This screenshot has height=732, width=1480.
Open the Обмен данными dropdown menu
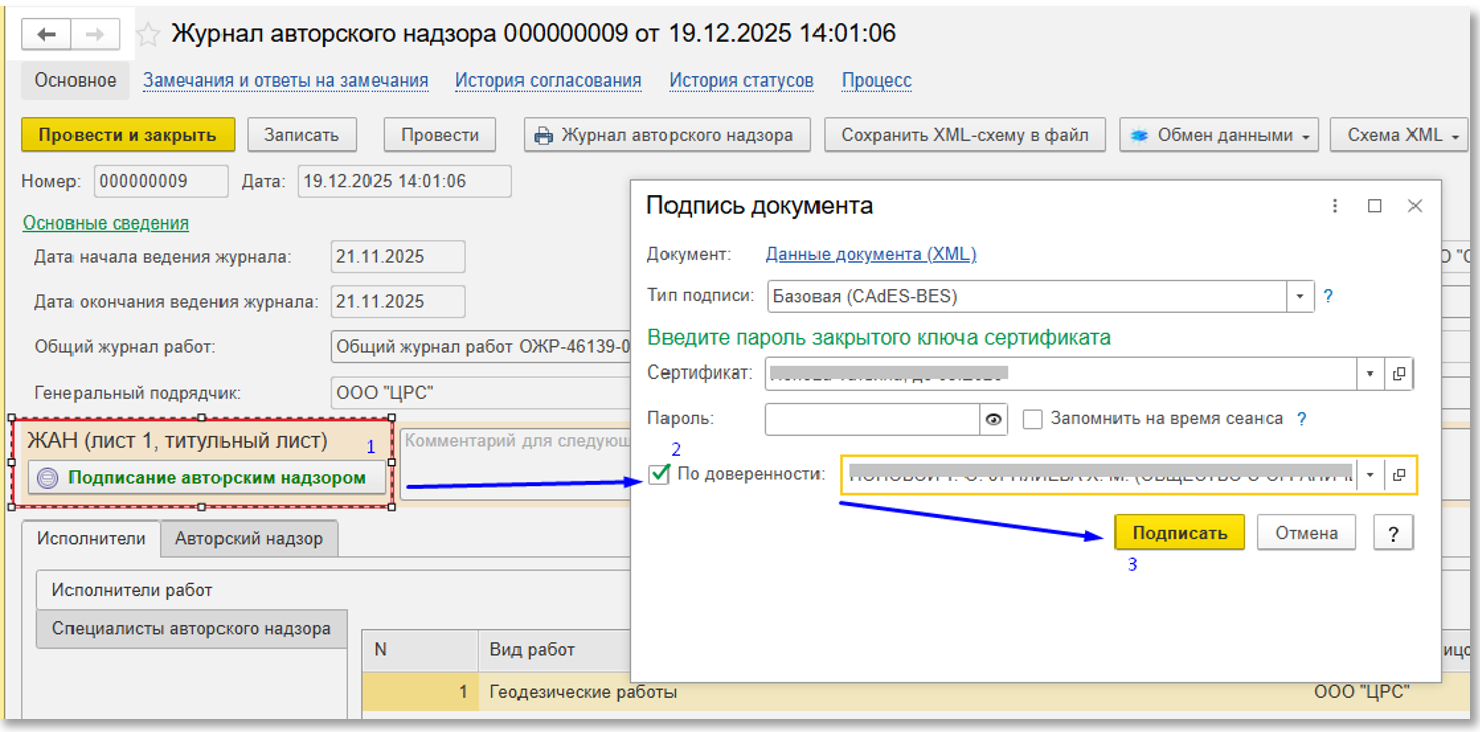[1218, 135]
